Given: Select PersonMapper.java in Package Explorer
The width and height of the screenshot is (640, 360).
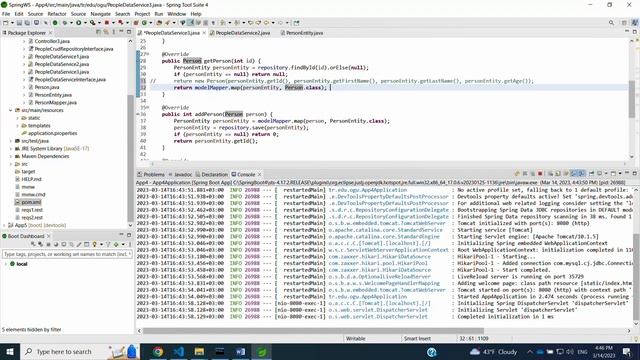Looking at the screenshot, I should (55, 102).
